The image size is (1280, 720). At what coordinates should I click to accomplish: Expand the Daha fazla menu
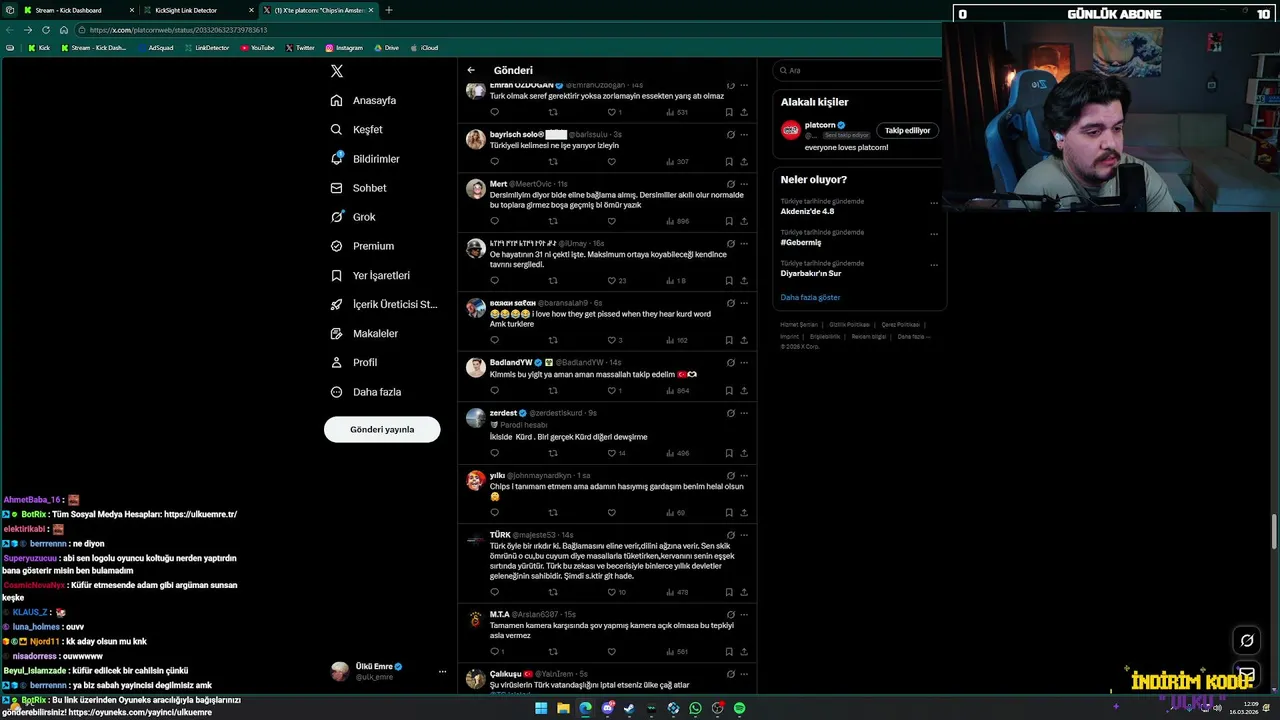pos(366,392)
